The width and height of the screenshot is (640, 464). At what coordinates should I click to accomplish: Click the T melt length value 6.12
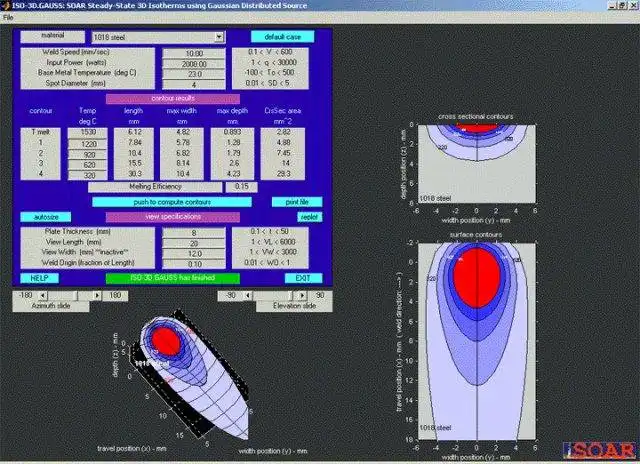point(134,132)
